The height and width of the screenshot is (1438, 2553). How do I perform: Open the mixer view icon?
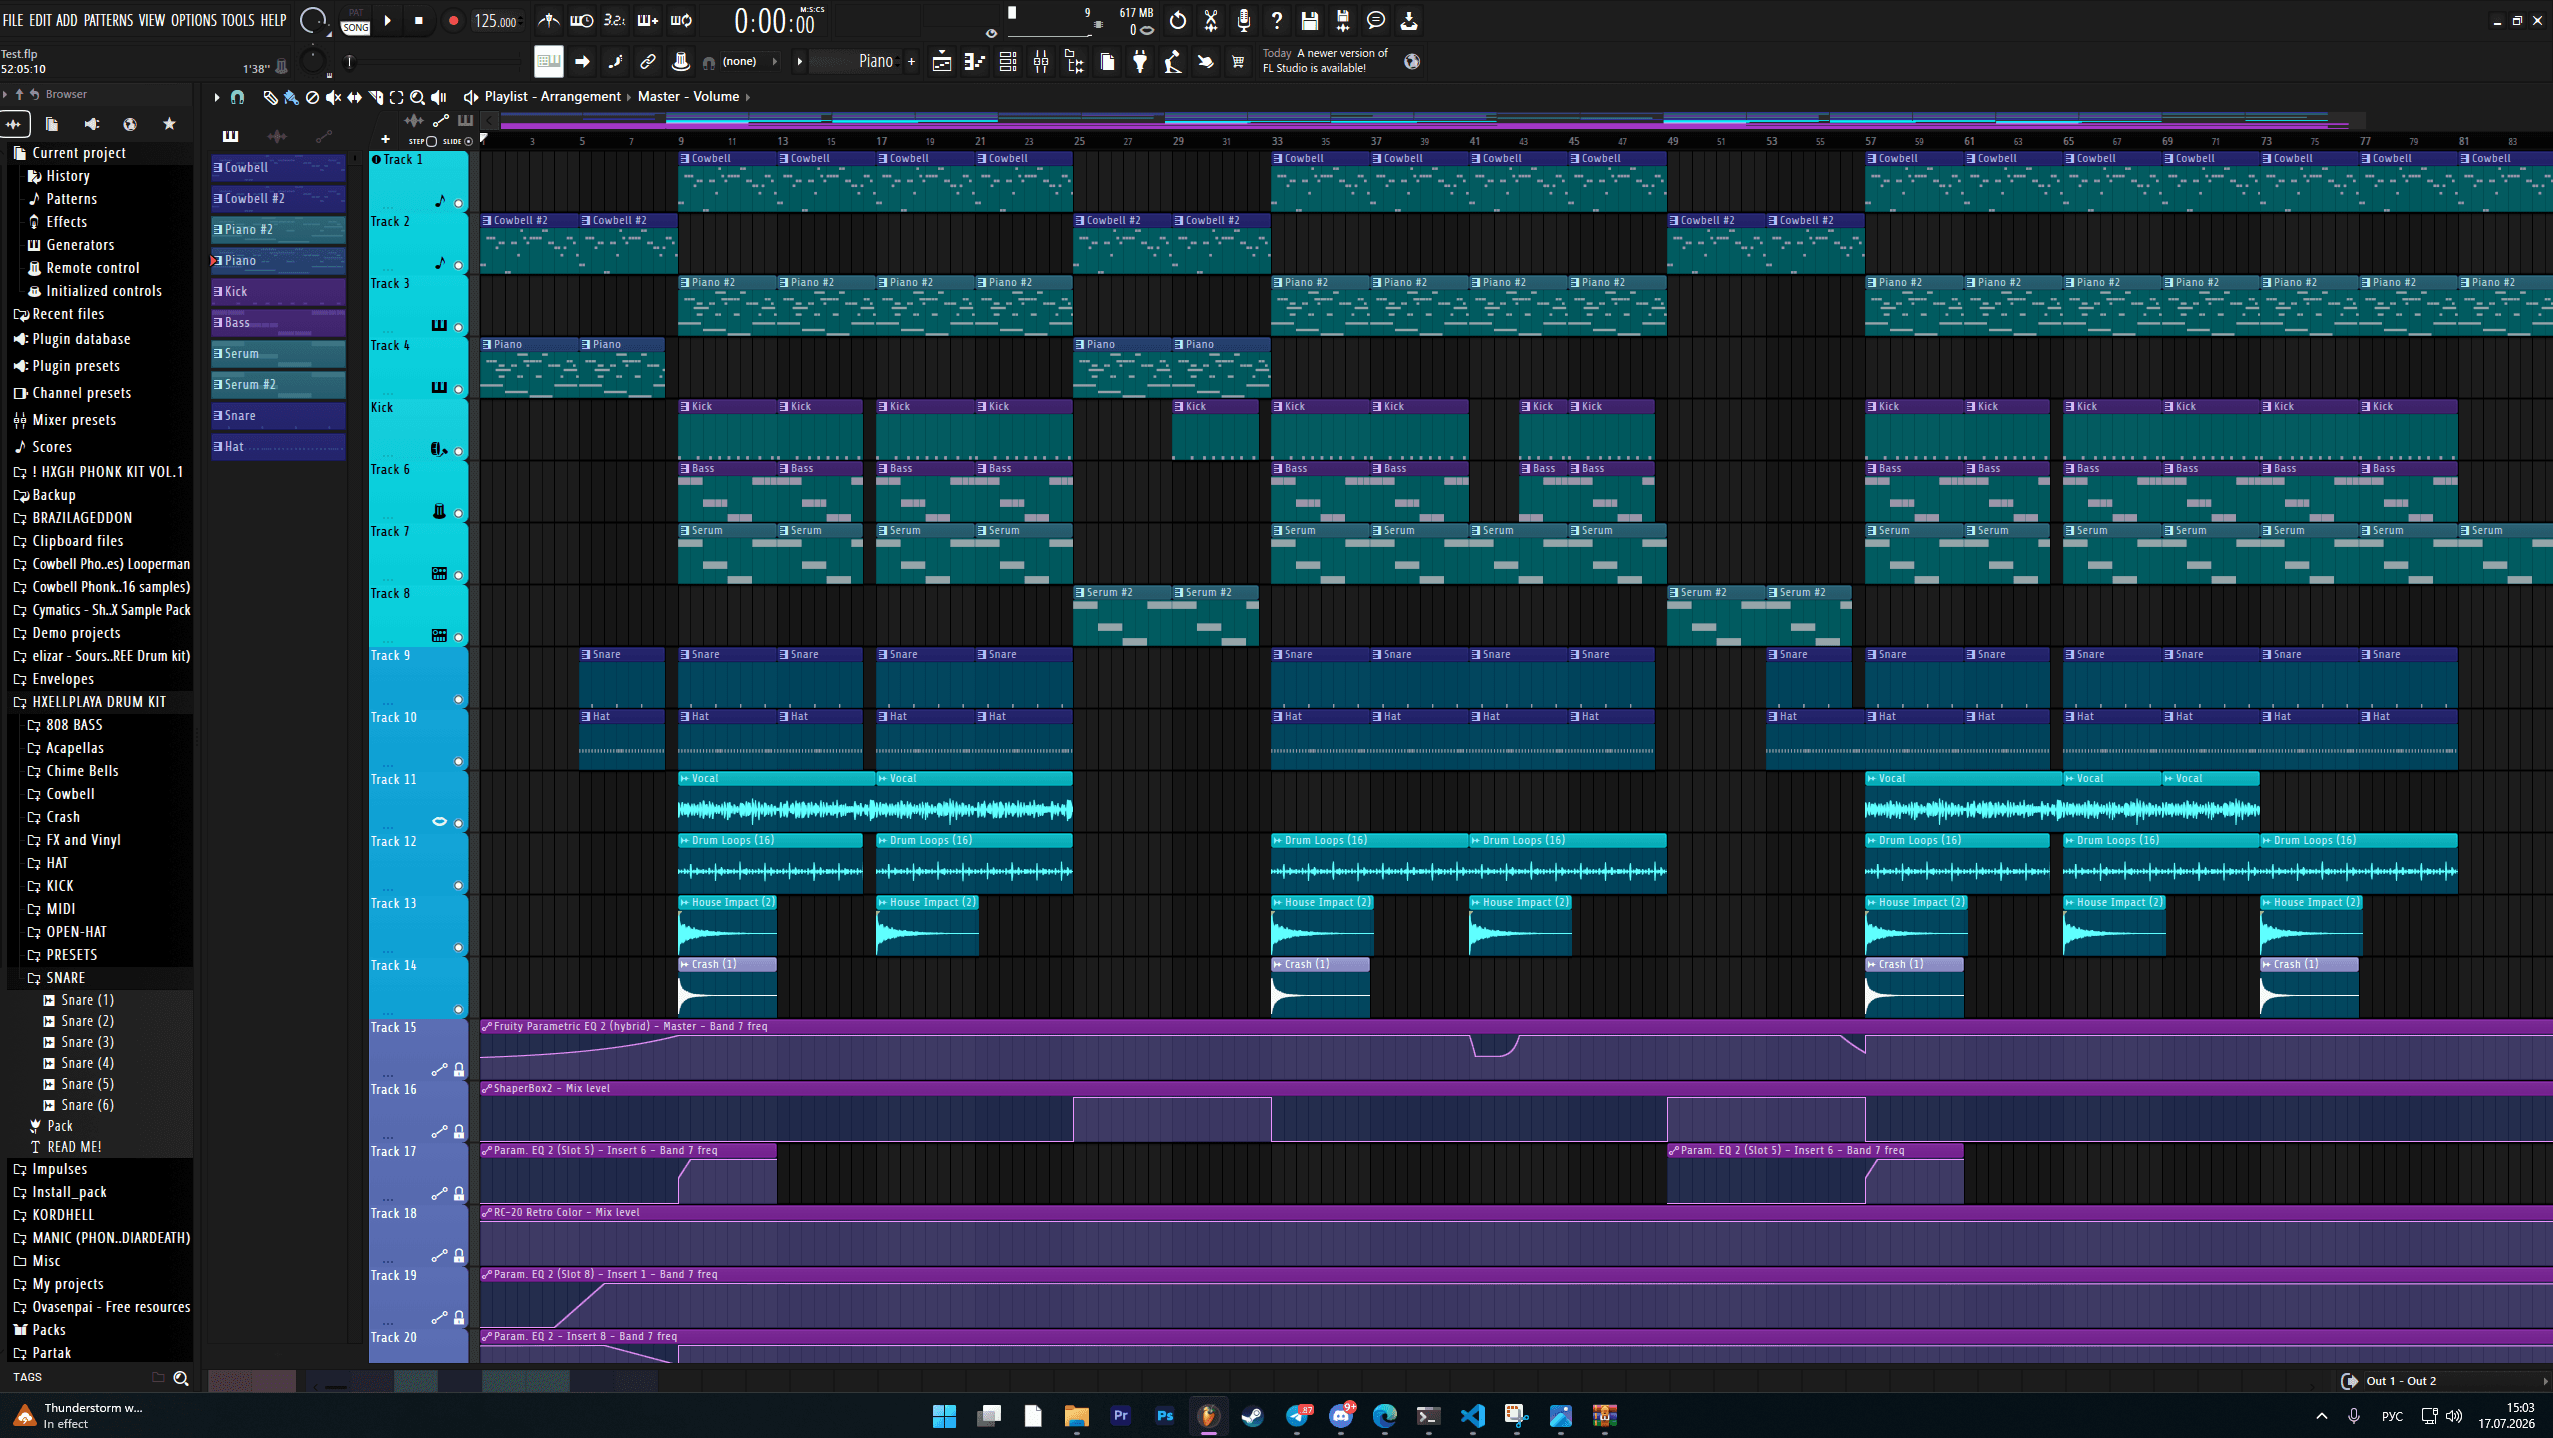pos(1041,62)
